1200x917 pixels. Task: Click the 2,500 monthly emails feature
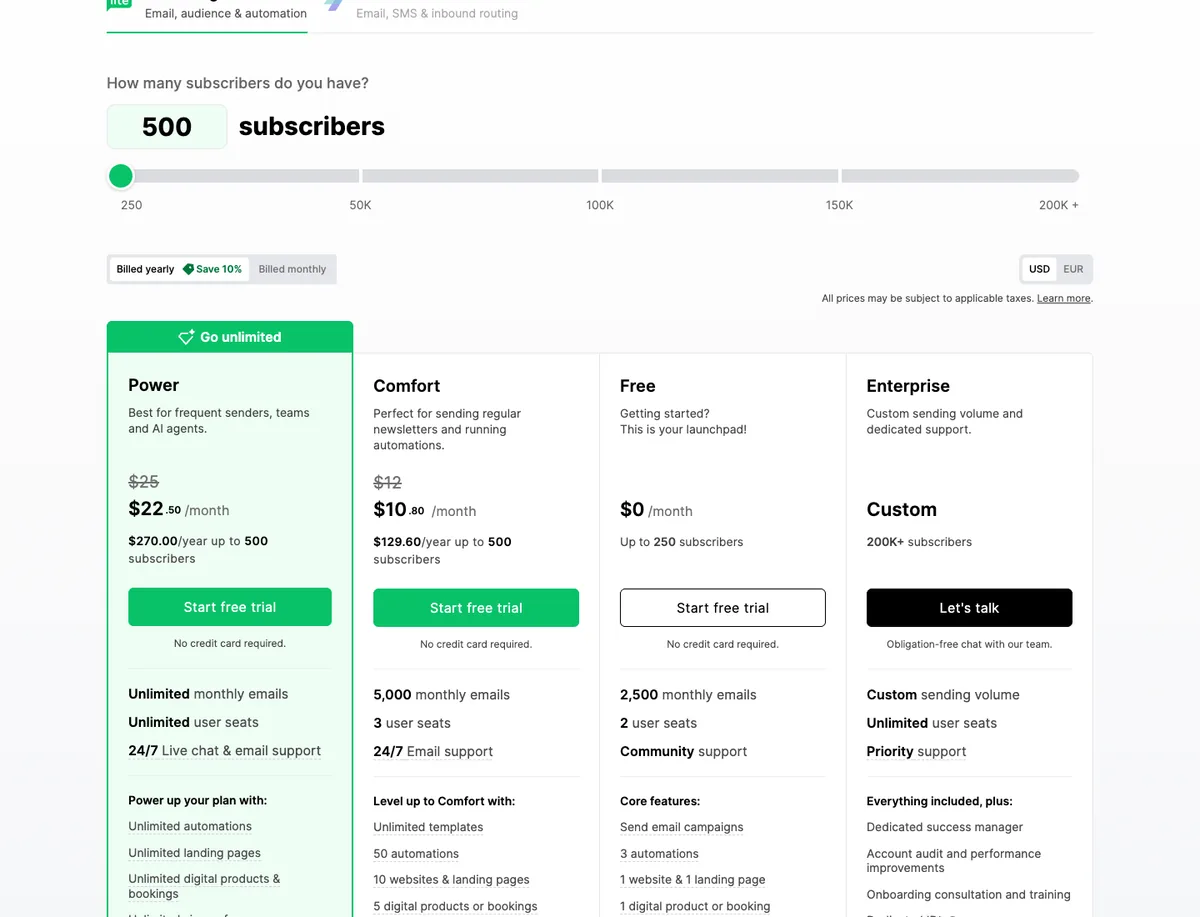point(688,695)
